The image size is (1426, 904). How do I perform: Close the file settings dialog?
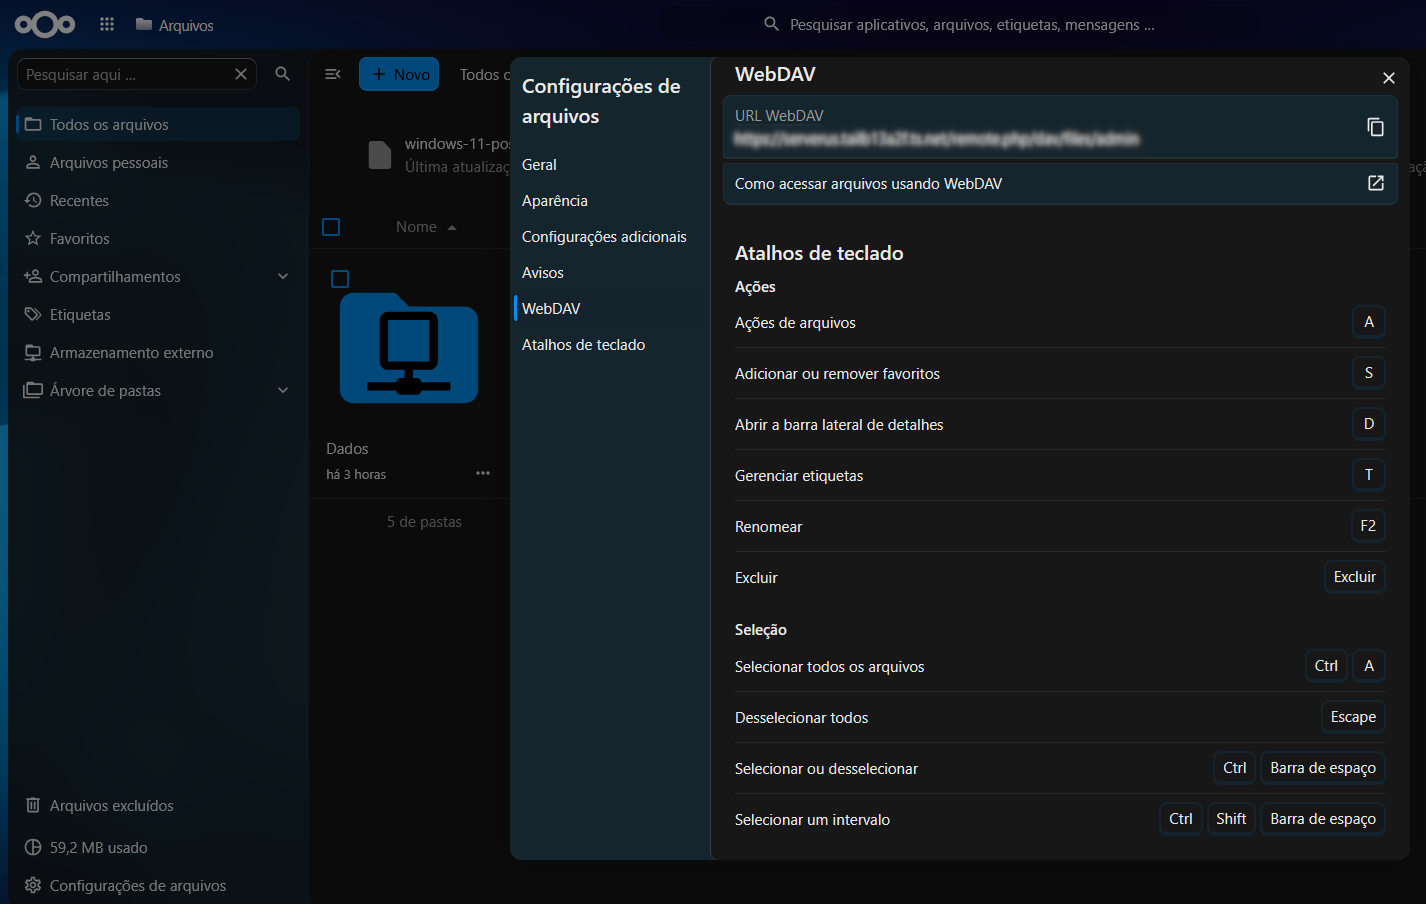tap(1388, 78)
